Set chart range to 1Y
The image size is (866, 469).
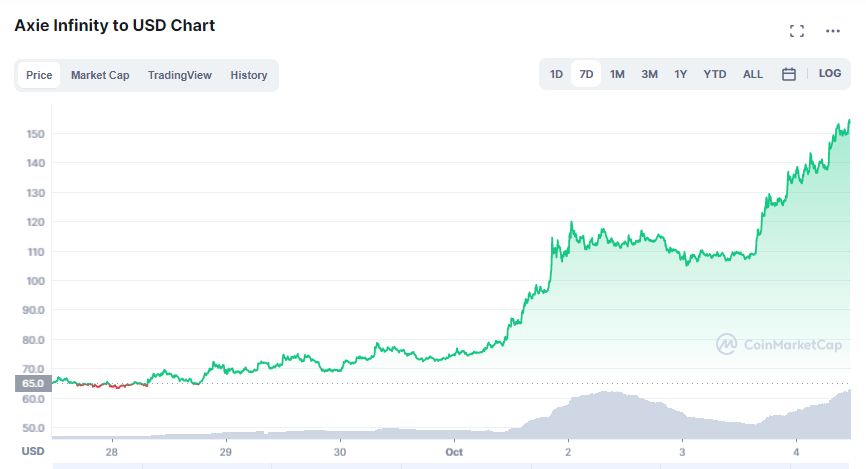pyautogui.click(x=681, y=74)
